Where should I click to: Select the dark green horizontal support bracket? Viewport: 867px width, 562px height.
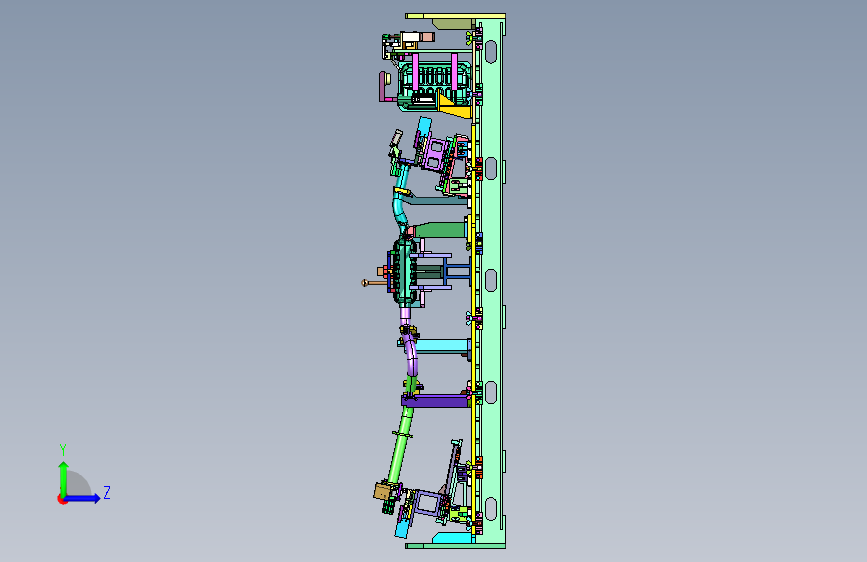click(x=442, y=230)
